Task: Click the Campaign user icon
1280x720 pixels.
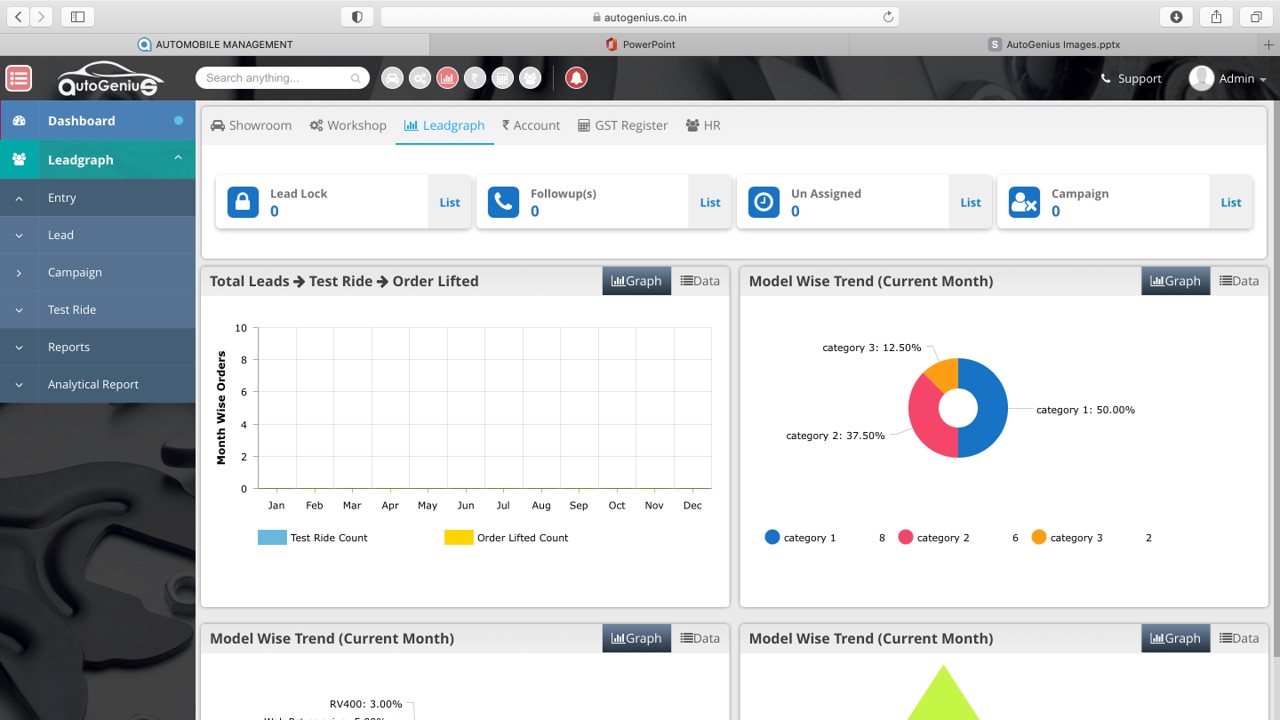Action: pos(1024,202)
